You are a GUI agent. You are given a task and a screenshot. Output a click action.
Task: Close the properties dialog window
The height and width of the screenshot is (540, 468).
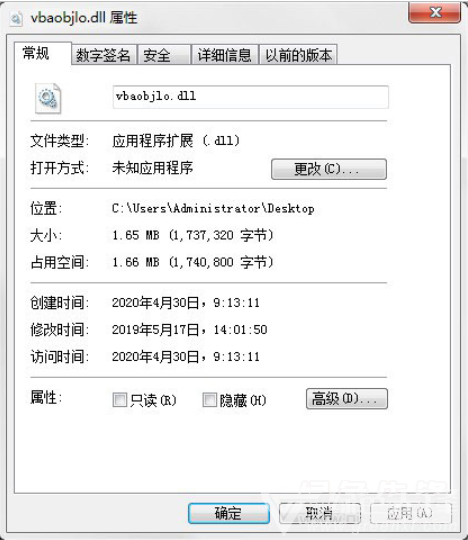pyautogui.click(x=435, y=13)
